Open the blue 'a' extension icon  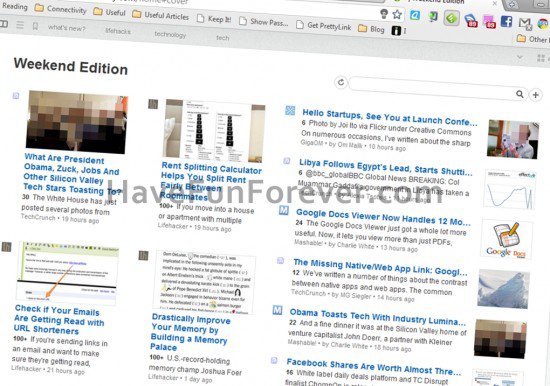click(x=415, y=15)
